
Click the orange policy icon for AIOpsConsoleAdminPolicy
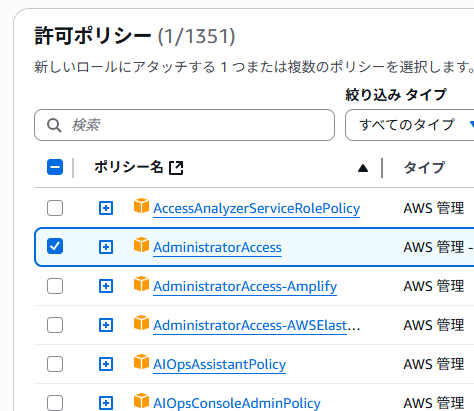click(x=141, y=401)
